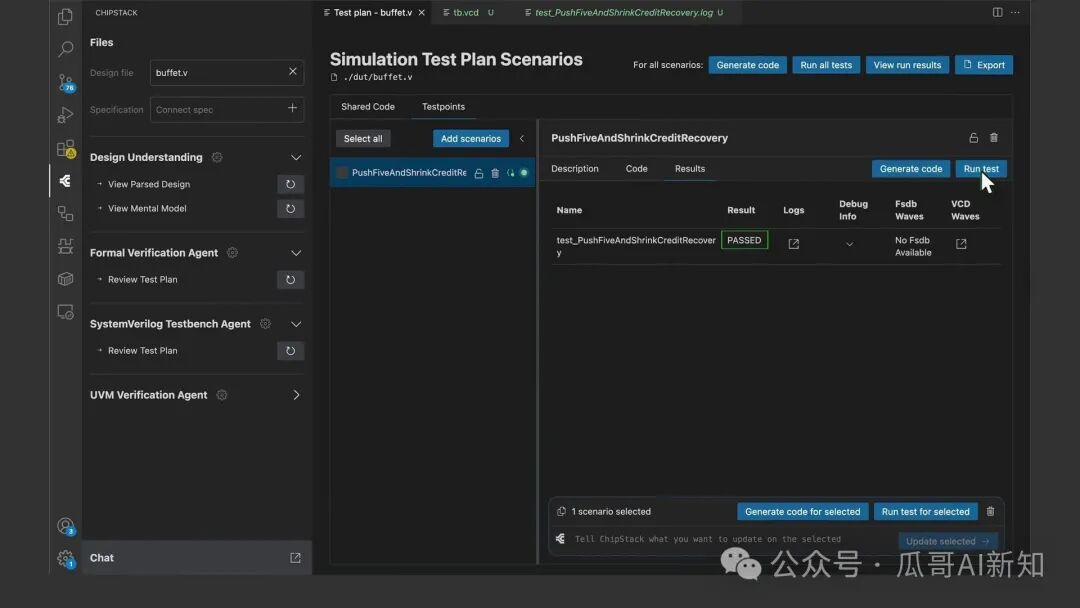Click the PASSED result badge

tap(744, 240)
